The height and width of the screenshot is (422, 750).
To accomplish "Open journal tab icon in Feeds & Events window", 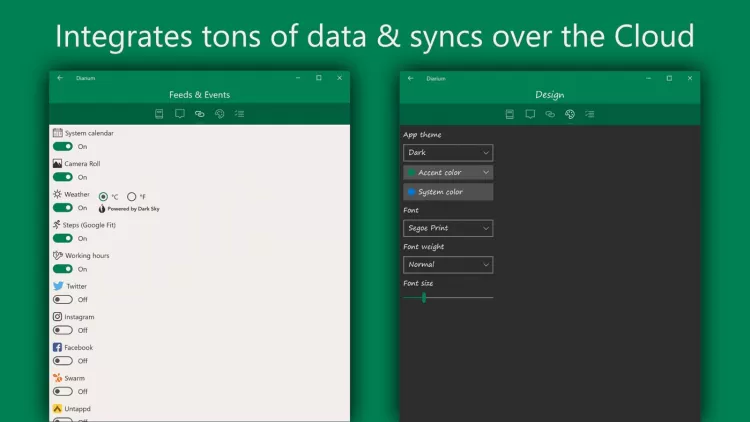I will point(159,114).
